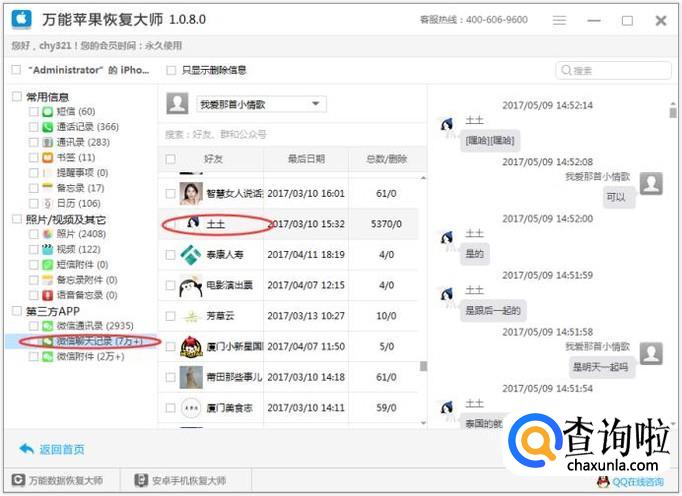Click the back arrow icon beside 返回首页
Viewport: 682px width, 496px height.
27,449
